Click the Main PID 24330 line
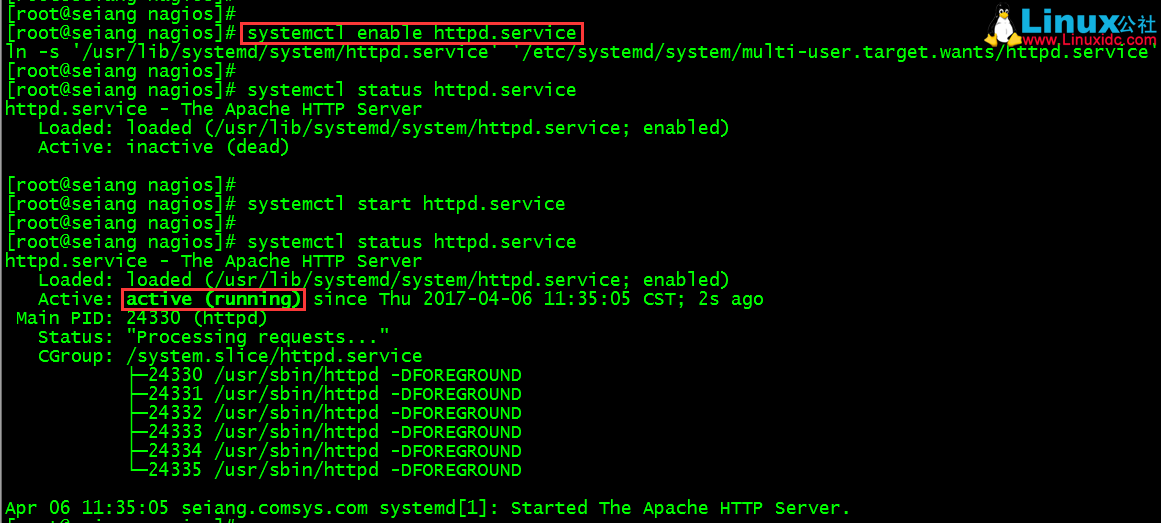The height and width of the screenshot is (523, 1161). [142, 318]
